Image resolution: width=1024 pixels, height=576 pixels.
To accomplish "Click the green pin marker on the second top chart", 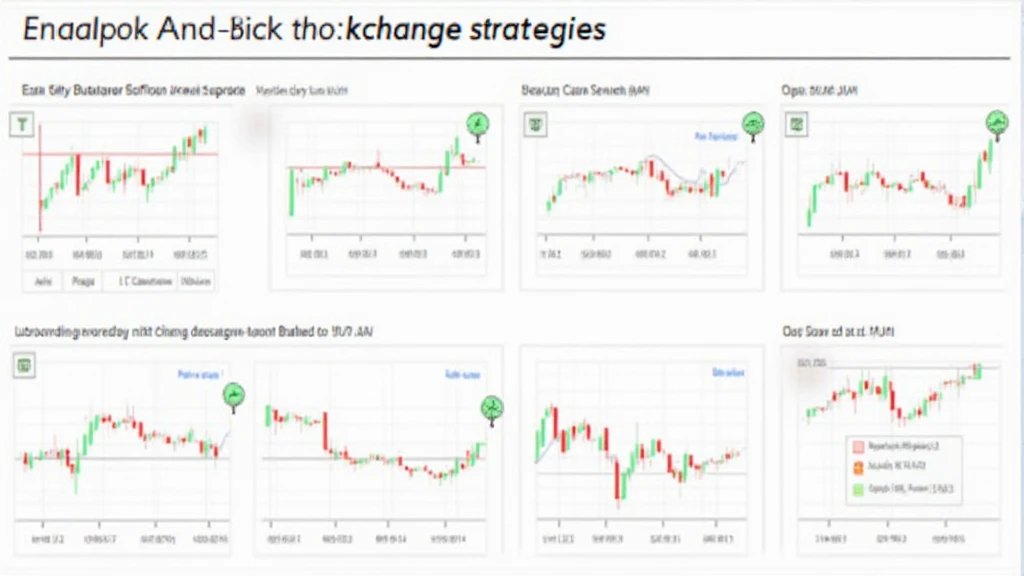I will point(478,126).
